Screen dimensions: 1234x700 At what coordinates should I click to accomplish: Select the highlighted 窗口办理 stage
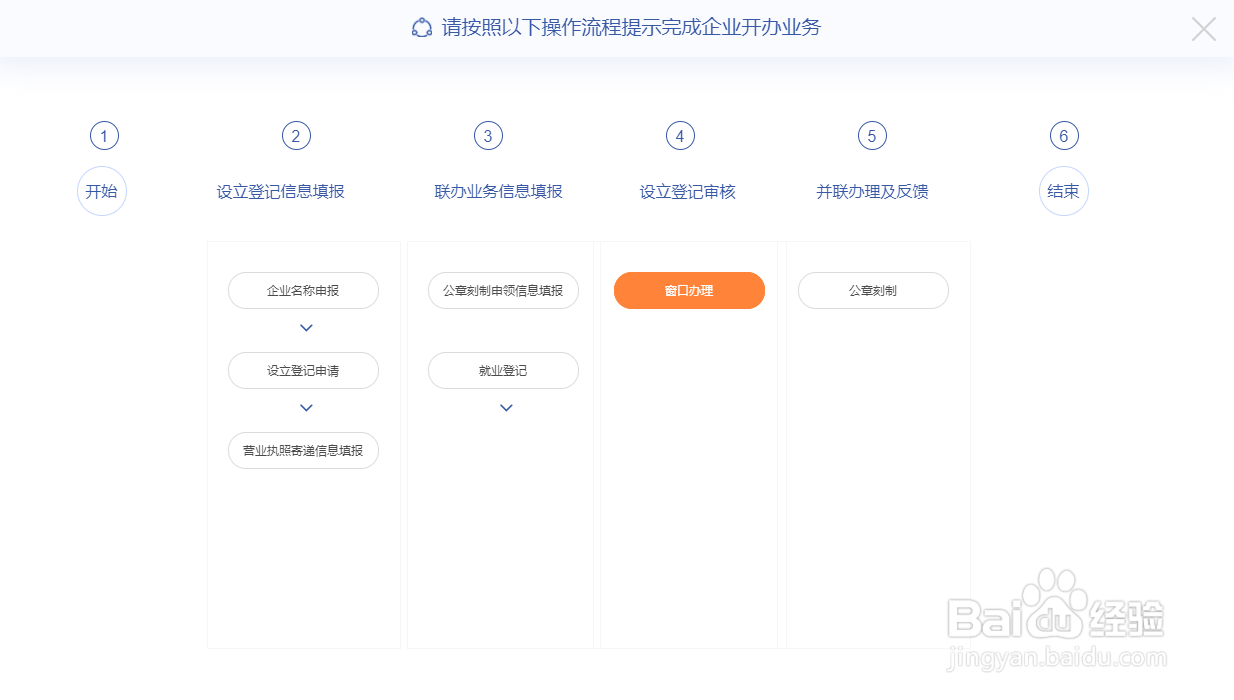click(689, 290)
